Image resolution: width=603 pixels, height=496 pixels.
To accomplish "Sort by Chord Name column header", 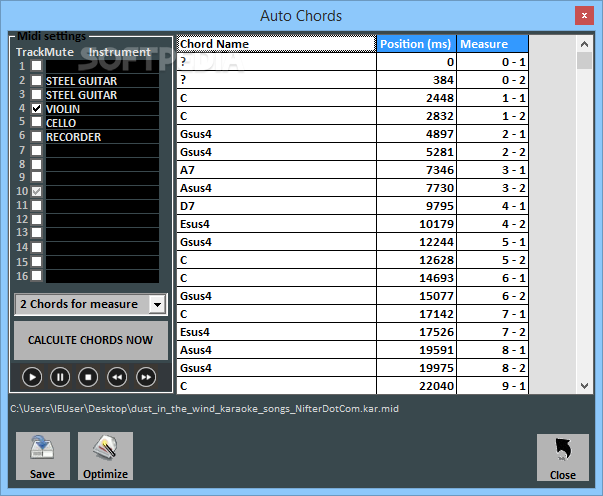I will pos(276,44).
